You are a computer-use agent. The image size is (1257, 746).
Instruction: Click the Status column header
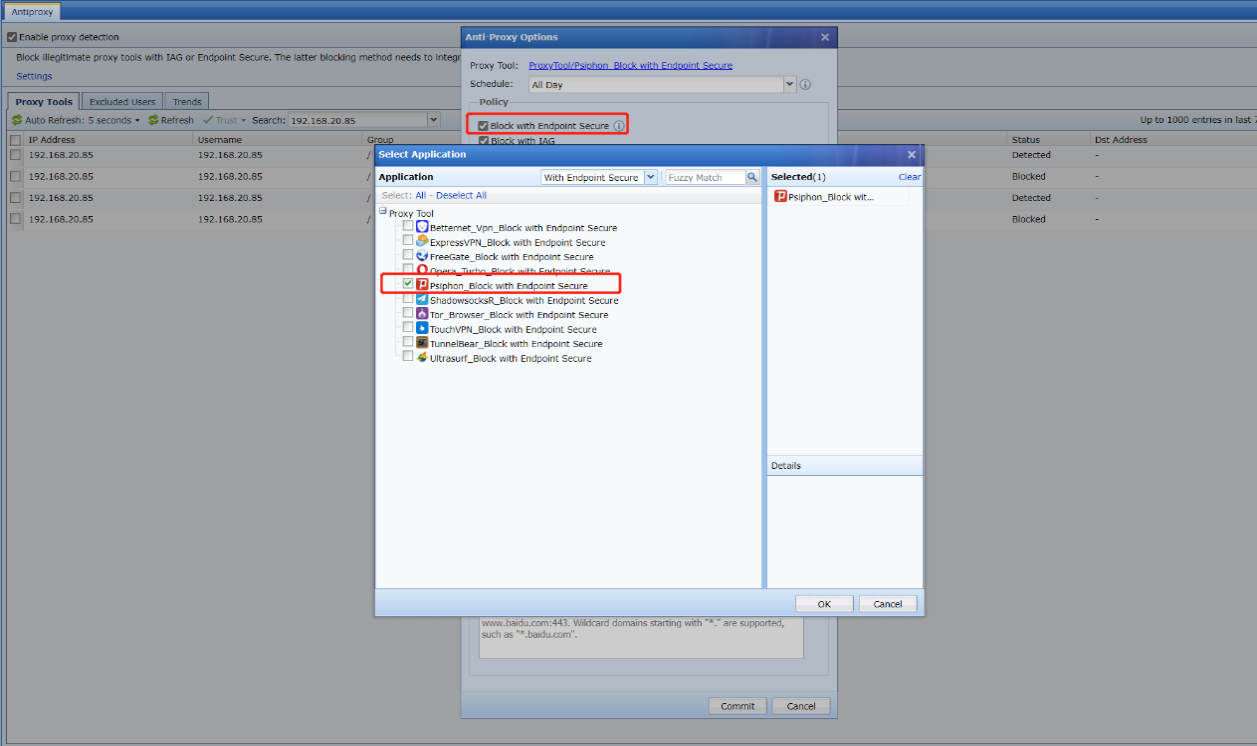1049,140
